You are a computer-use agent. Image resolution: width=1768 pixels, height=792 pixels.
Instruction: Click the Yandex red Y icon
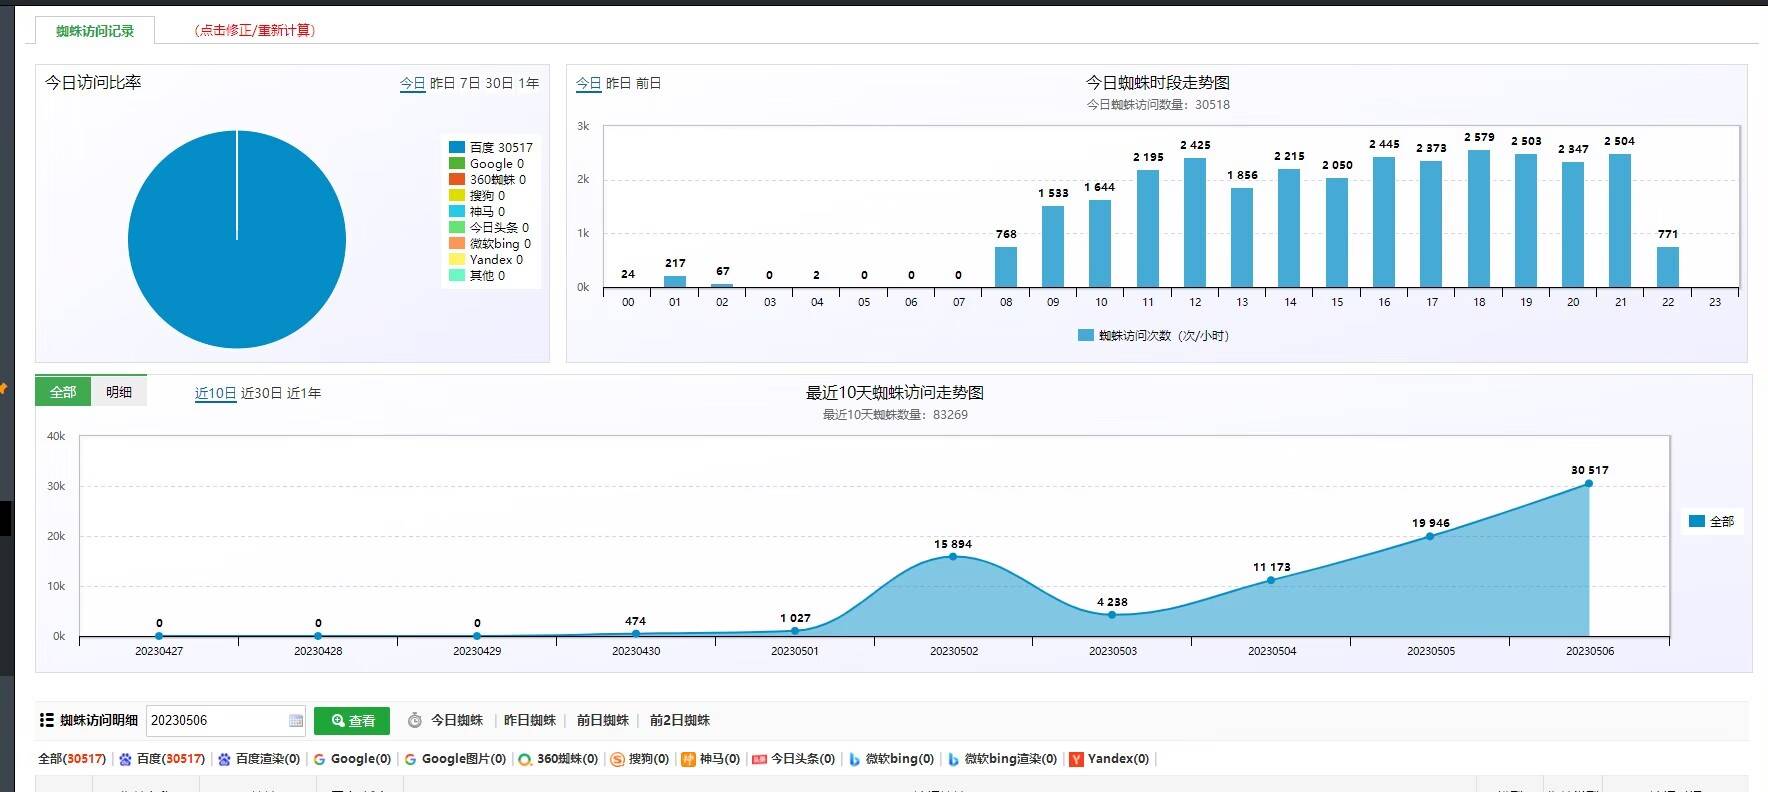(x=1076, y=759)
